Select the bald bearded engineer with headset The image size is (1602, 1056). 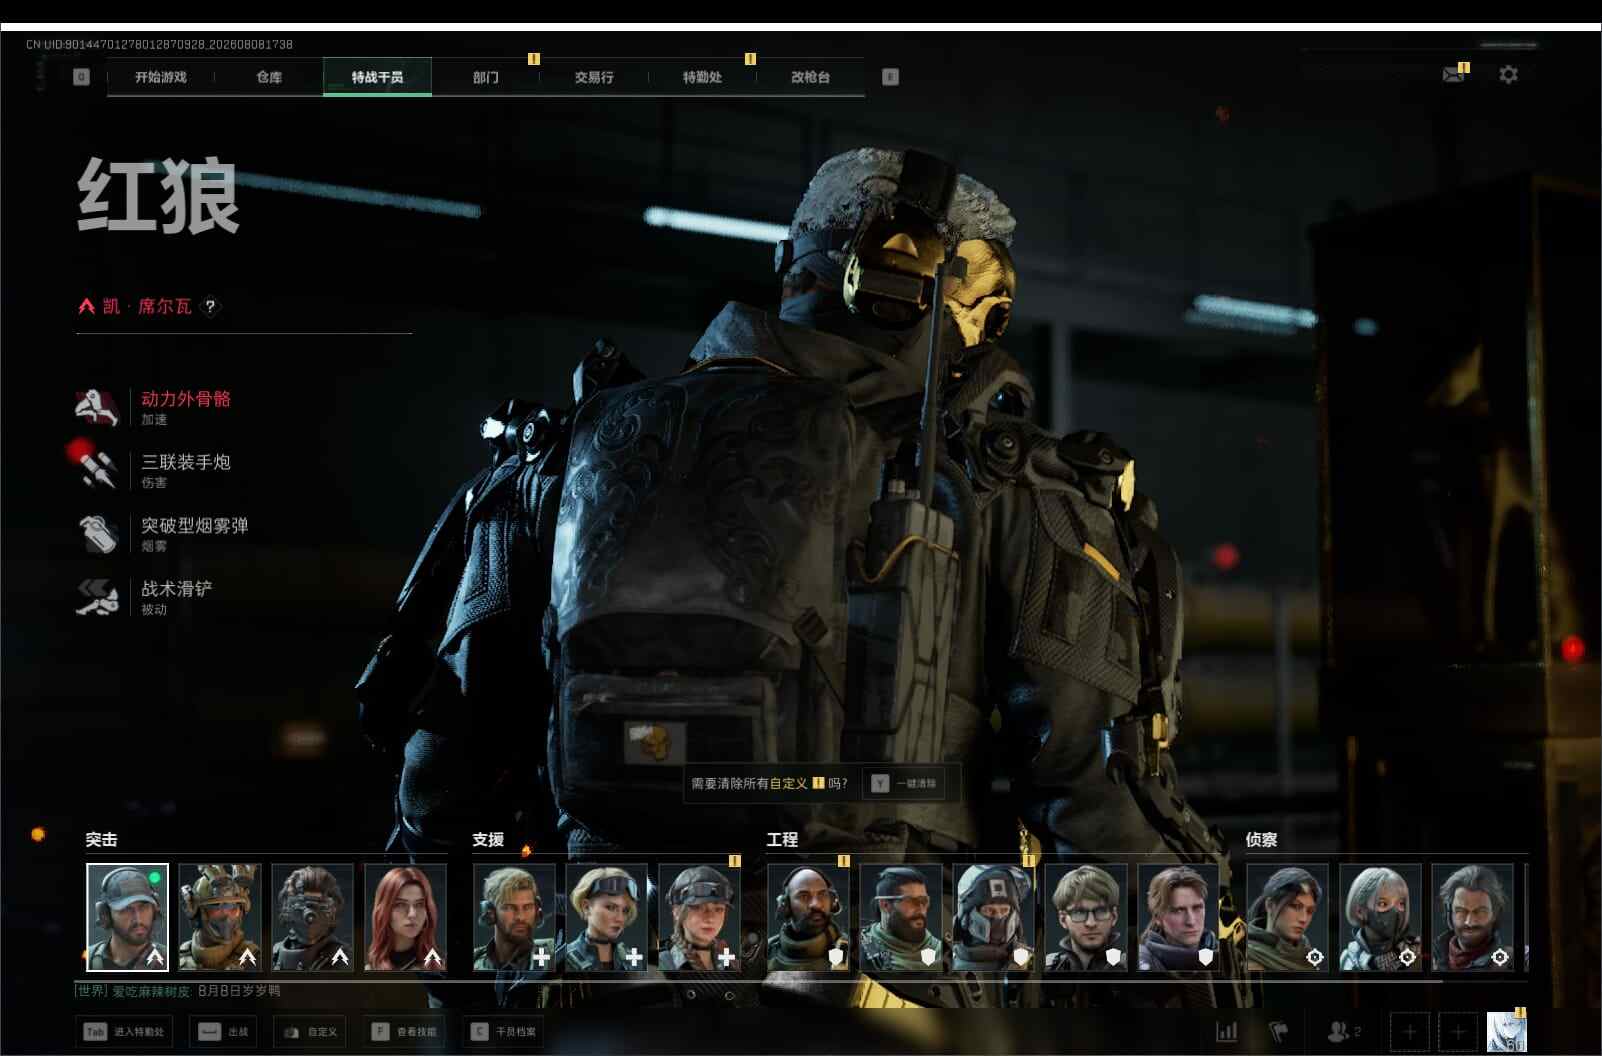click(x=808, y=917)
